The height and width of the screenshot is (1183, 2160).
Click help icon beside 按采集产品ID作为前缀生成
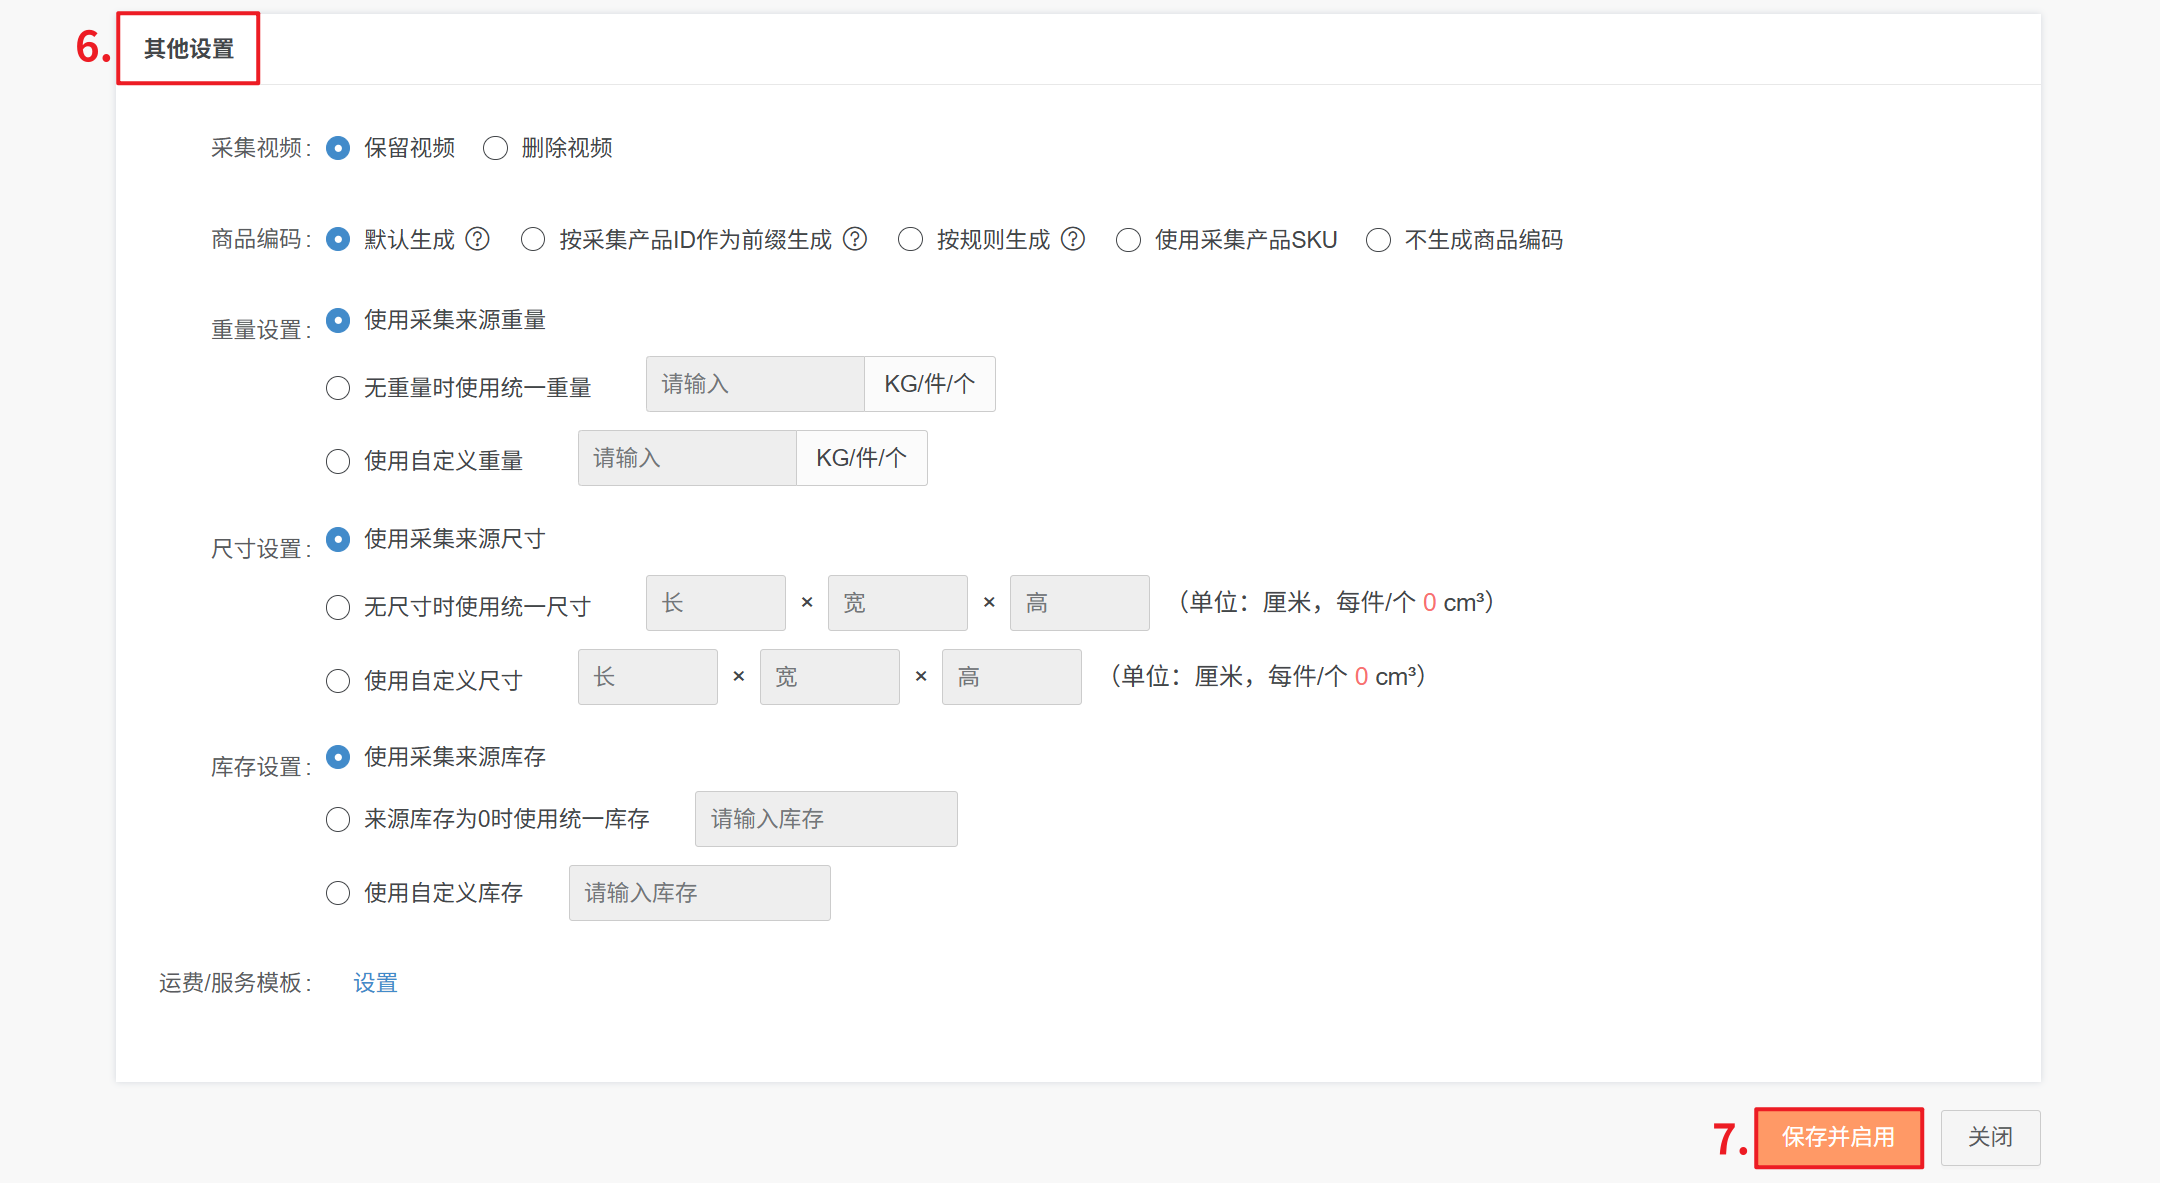click(855, 239)
